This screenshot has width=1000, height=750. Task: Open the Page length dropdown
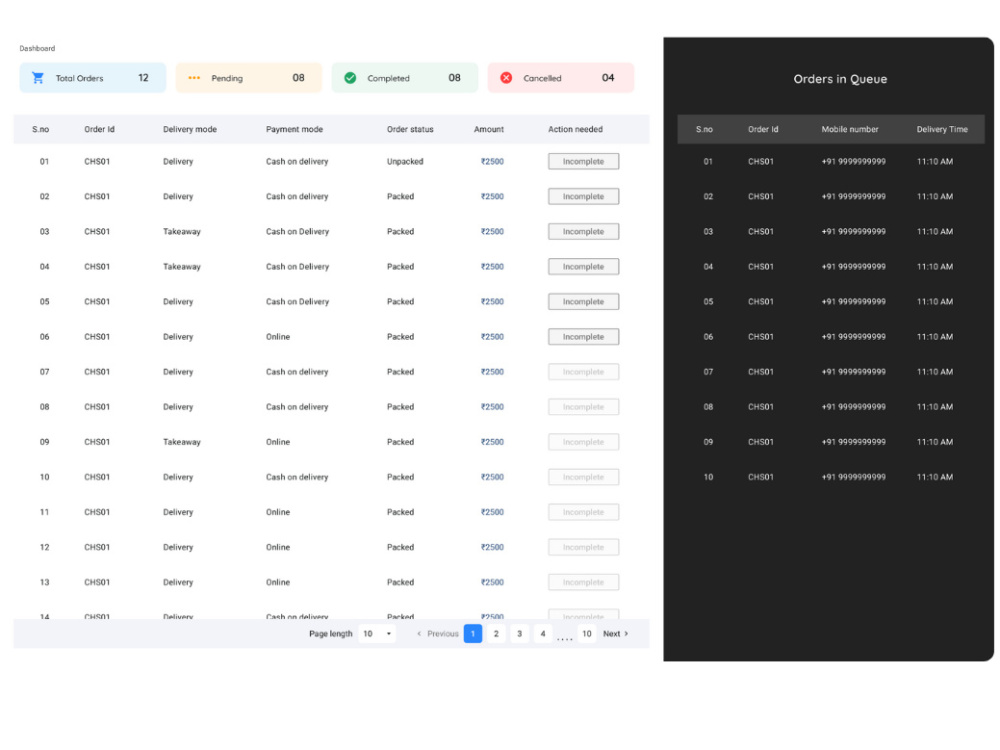pyautogui.click(x=377, y=633)
